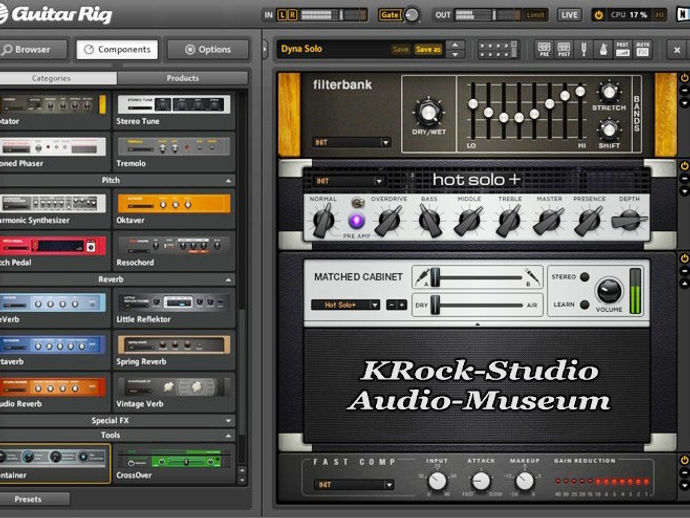The height and width of the screenshot is (518, 690).
Task: Minimize the Matched Cabinet module
Action: [x=684, y=271]
